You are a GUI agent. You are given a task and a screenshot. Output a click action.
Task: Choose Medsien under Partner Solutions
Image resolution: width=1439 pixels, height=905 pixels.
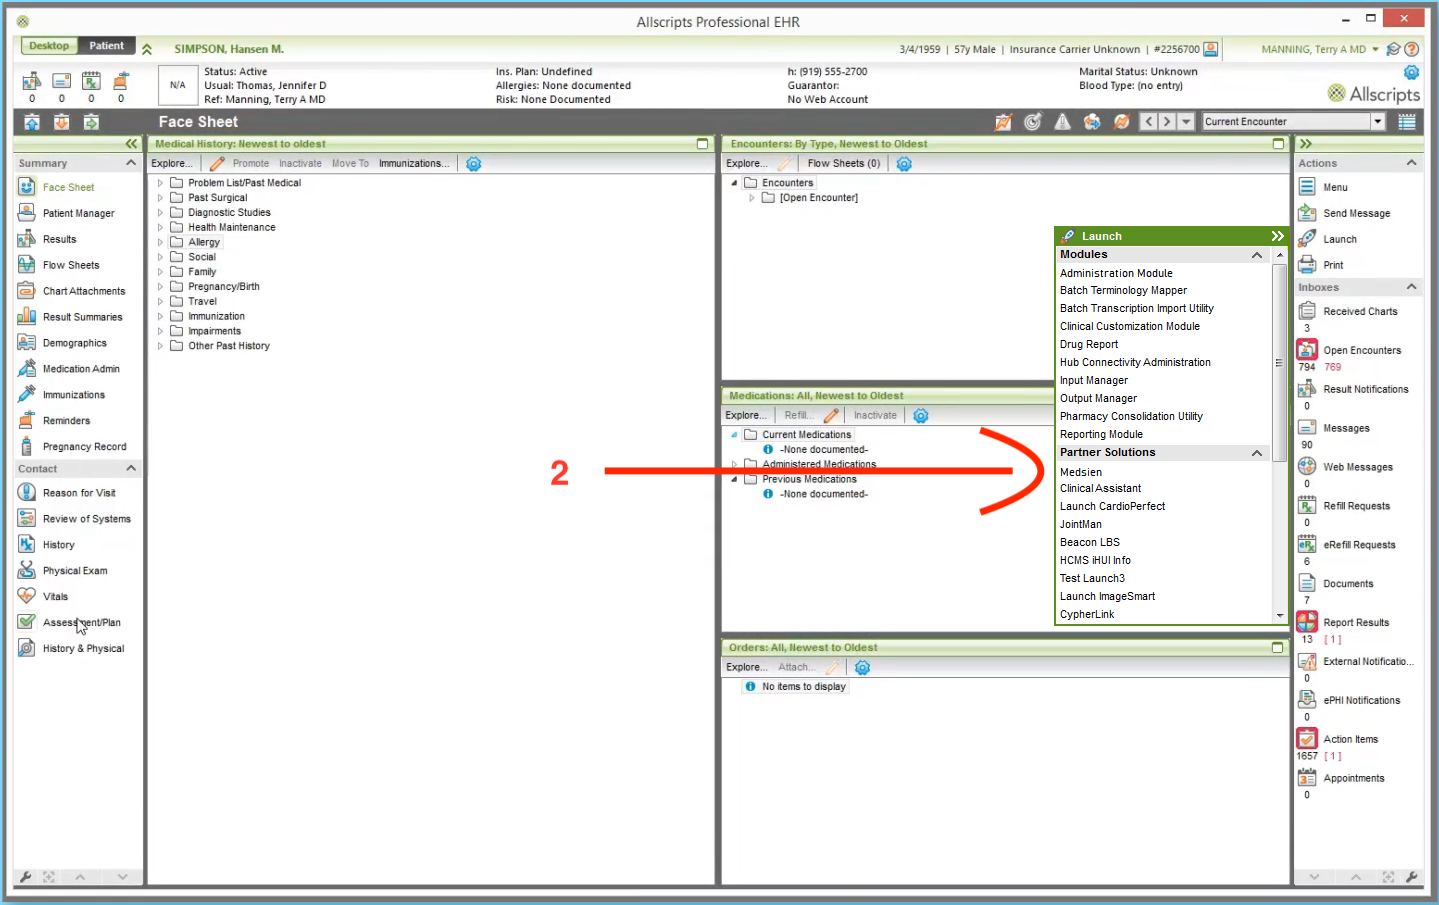[x=1080, y=471]
